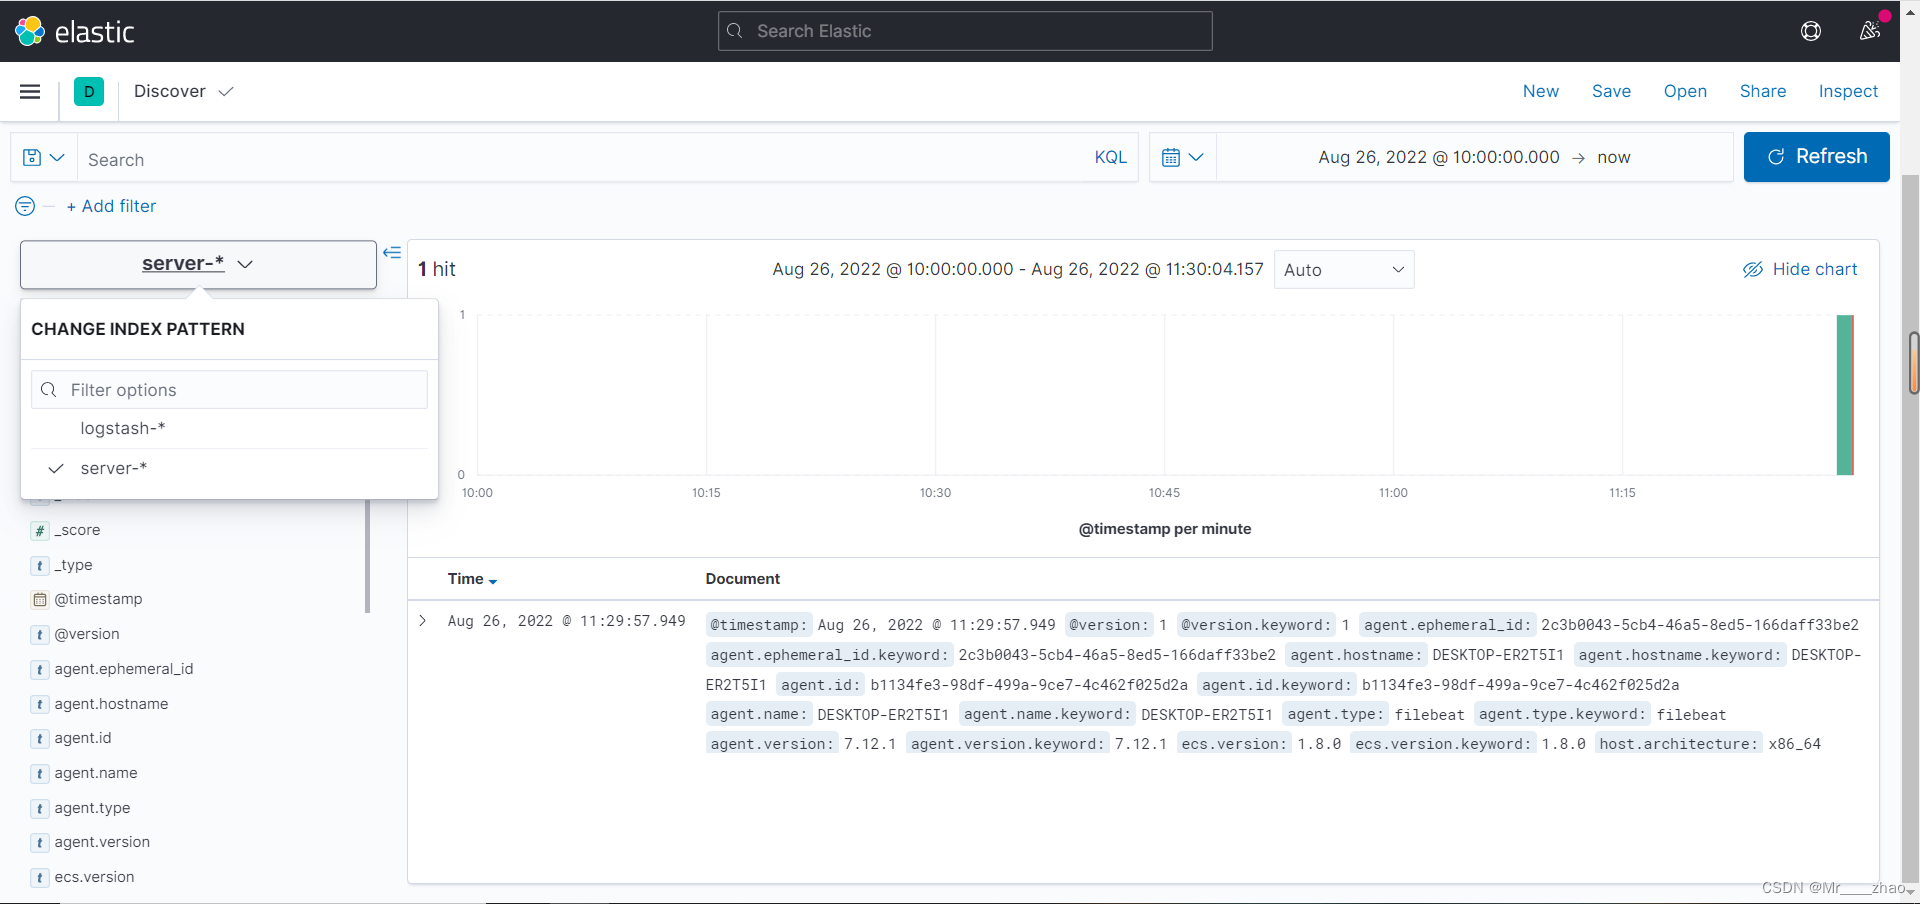1920x904 pixels.
Task: Click Open in the top menu
Action: 1685,91
